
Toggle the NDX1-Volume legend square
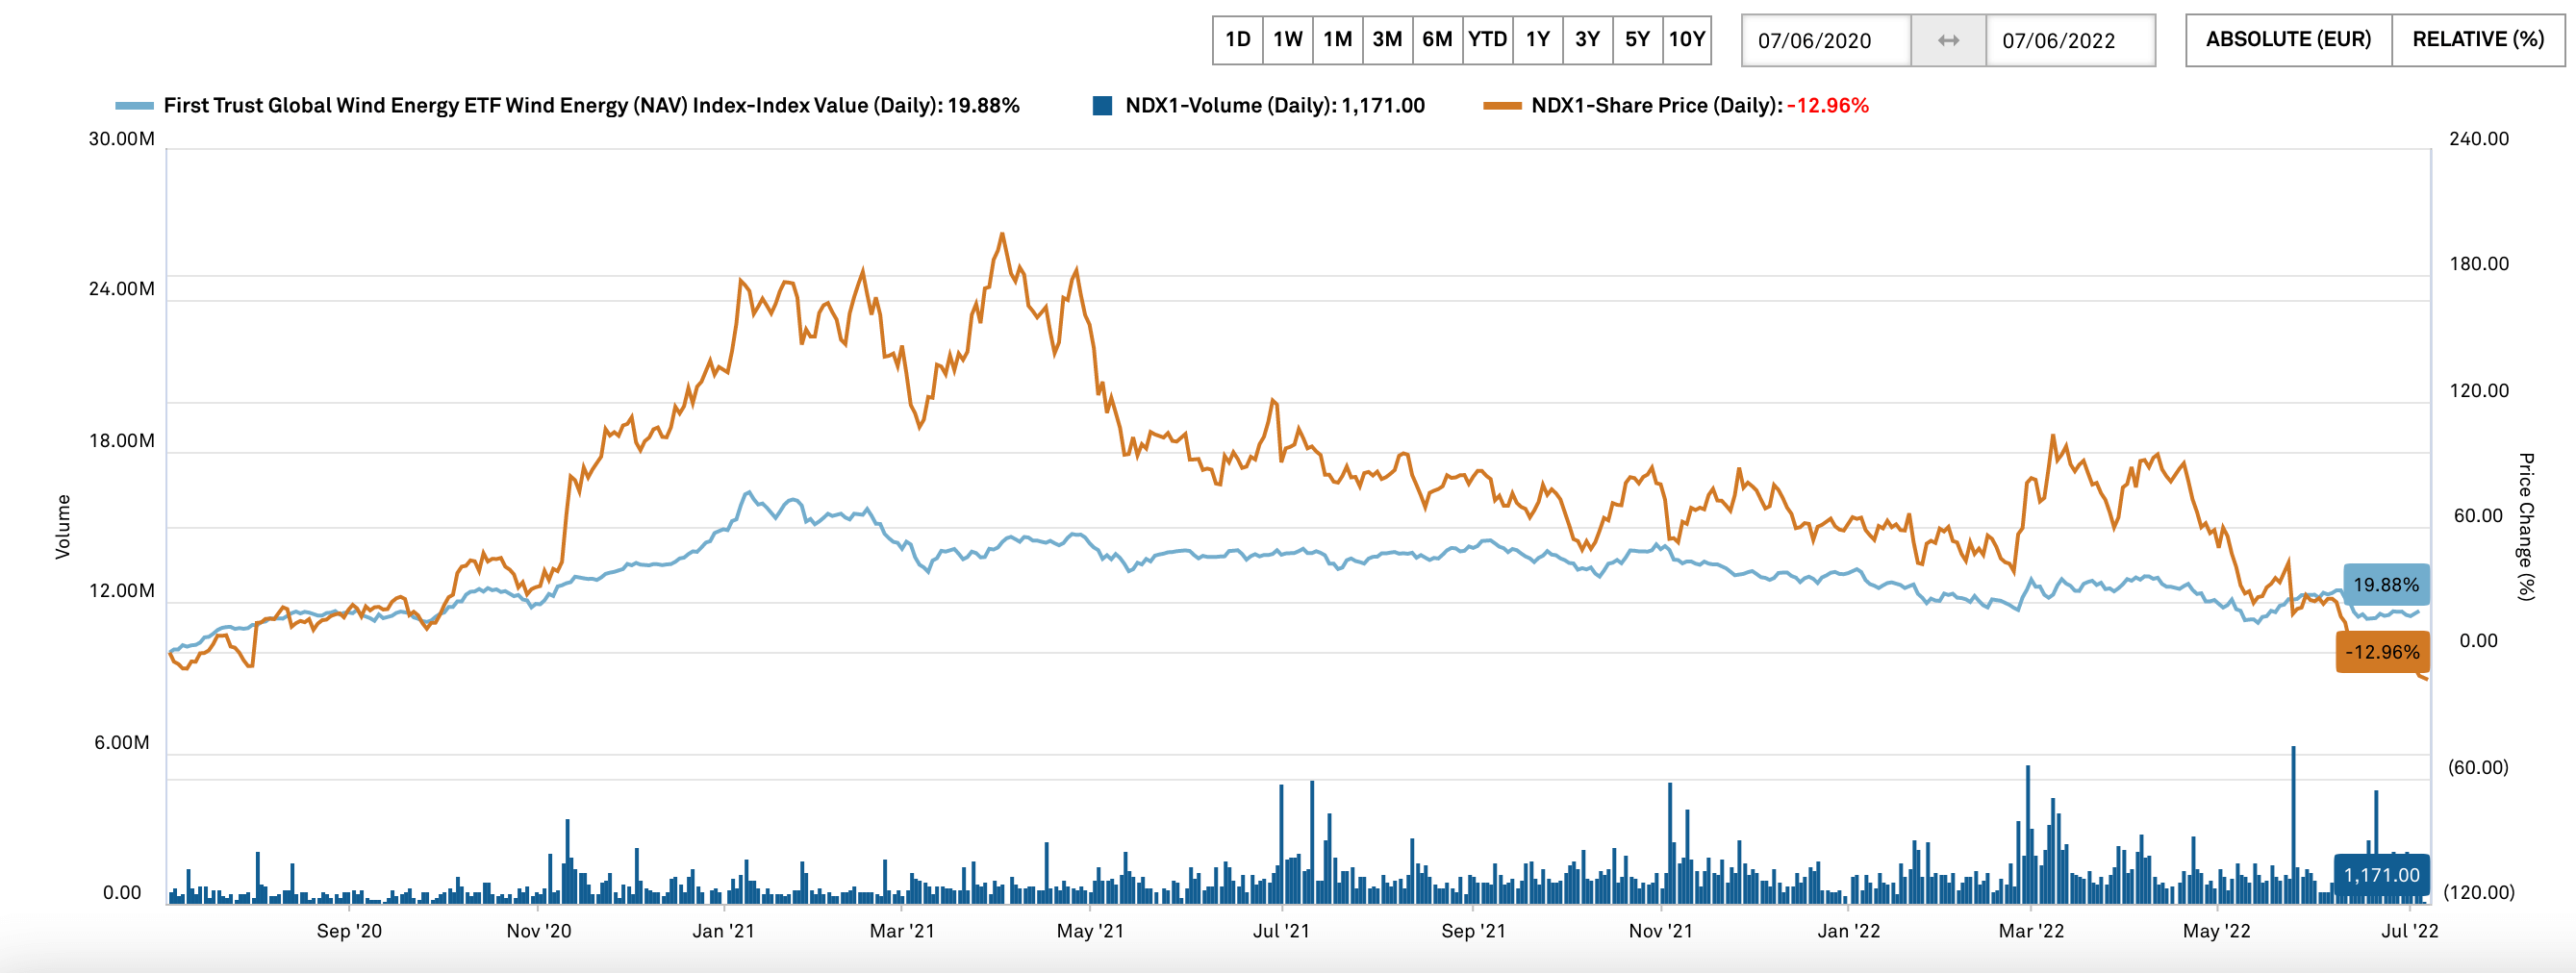pyautogui.click(x=1102, y=106)
